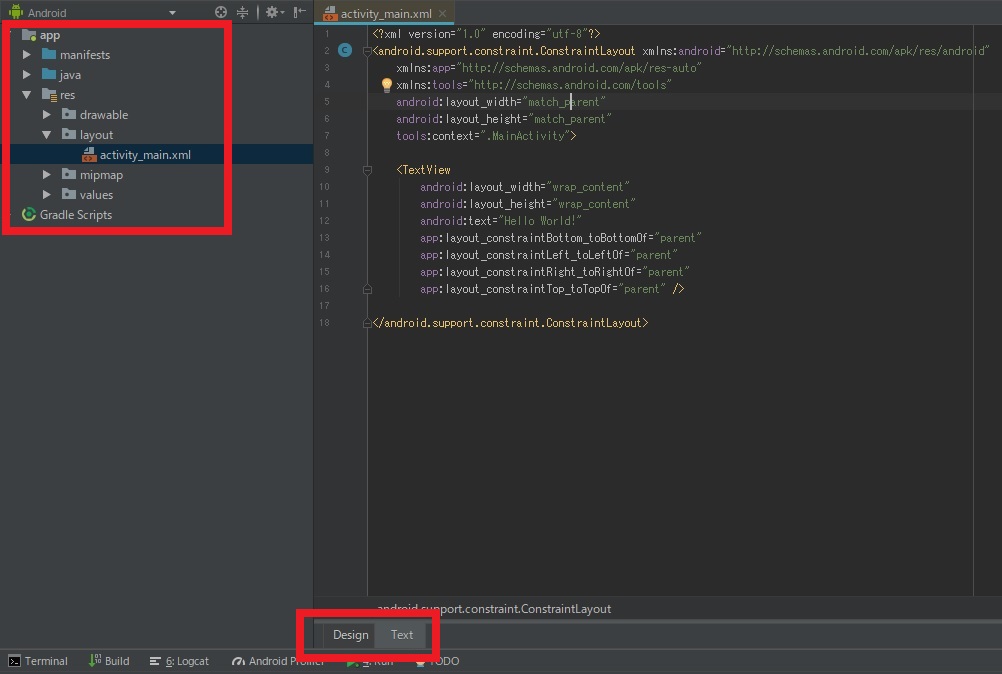Click the mipmap folder icon

(69, 174)
